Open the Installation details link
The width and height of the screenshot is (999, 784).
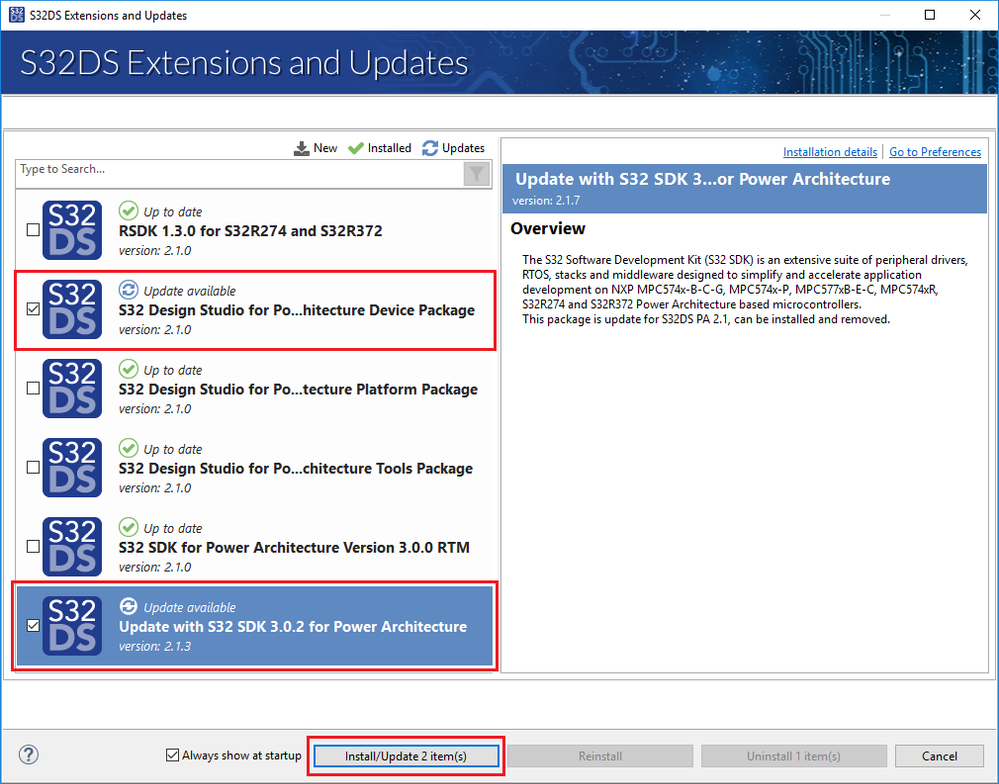click(x=830, y=152)
